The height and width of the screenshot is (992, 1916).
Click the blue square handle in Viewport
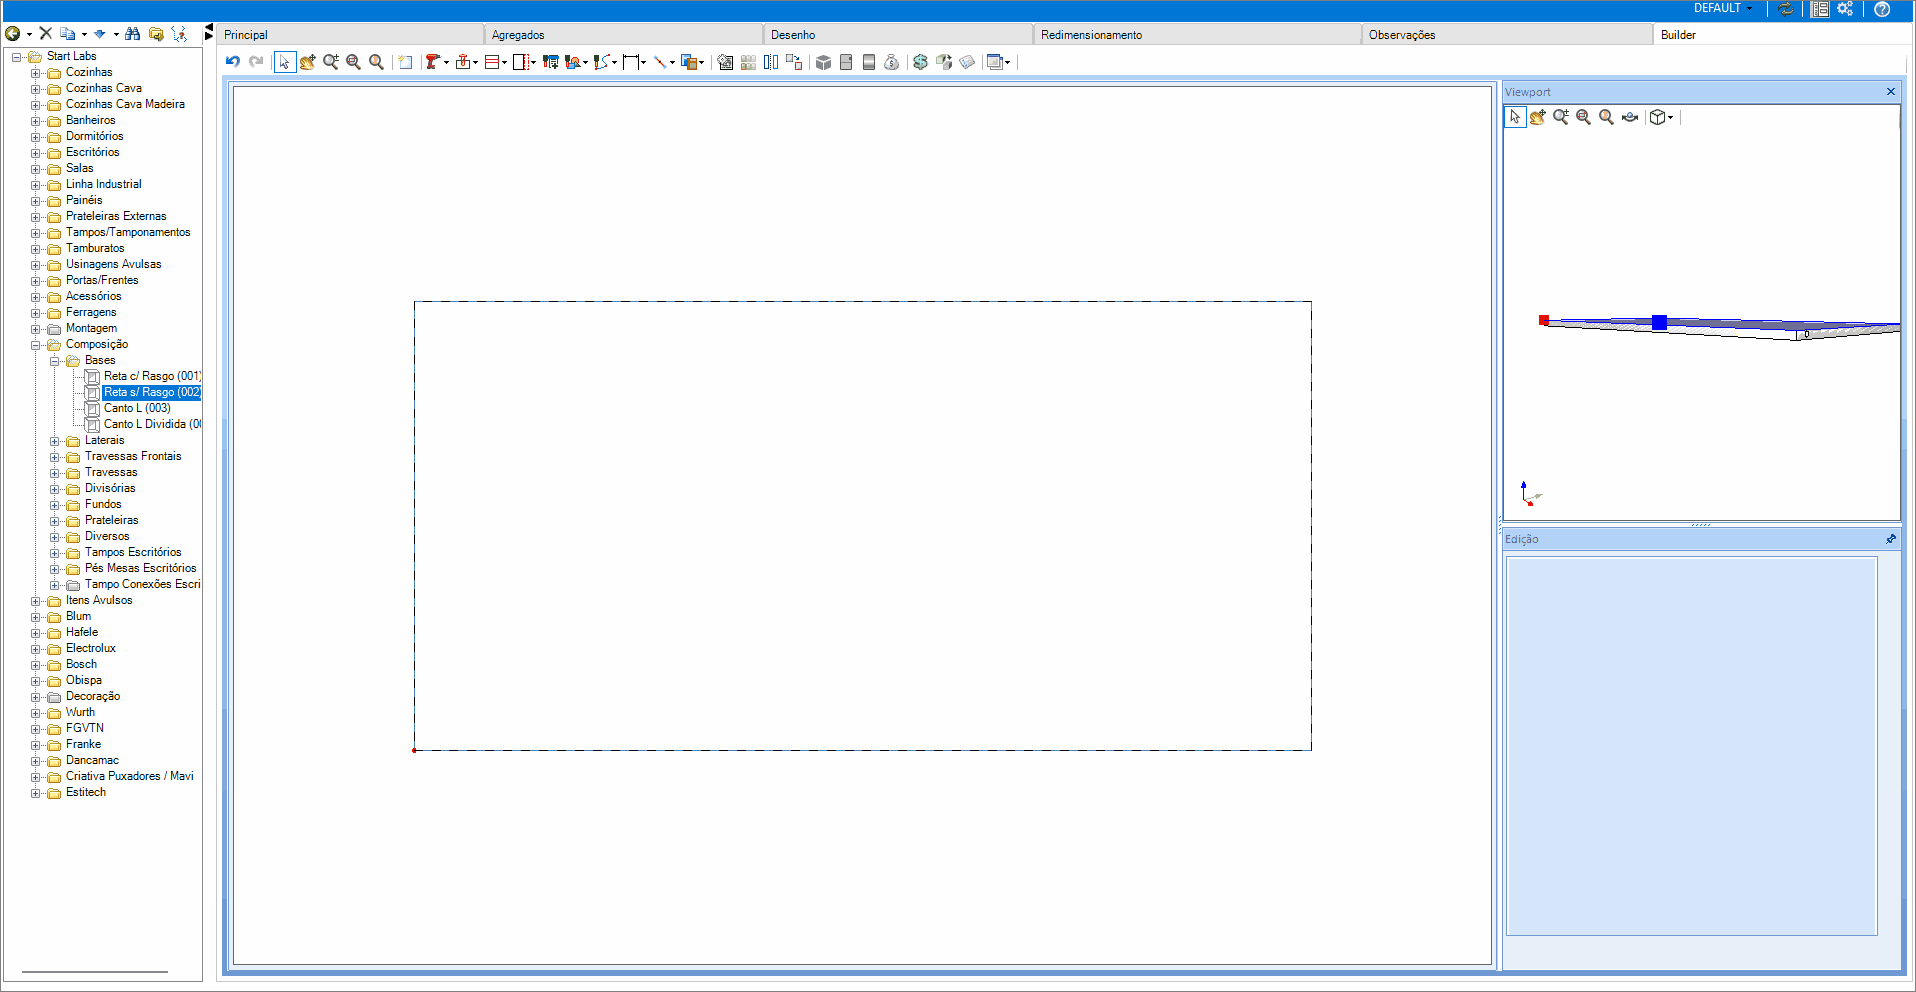(x=1659, y=322)
